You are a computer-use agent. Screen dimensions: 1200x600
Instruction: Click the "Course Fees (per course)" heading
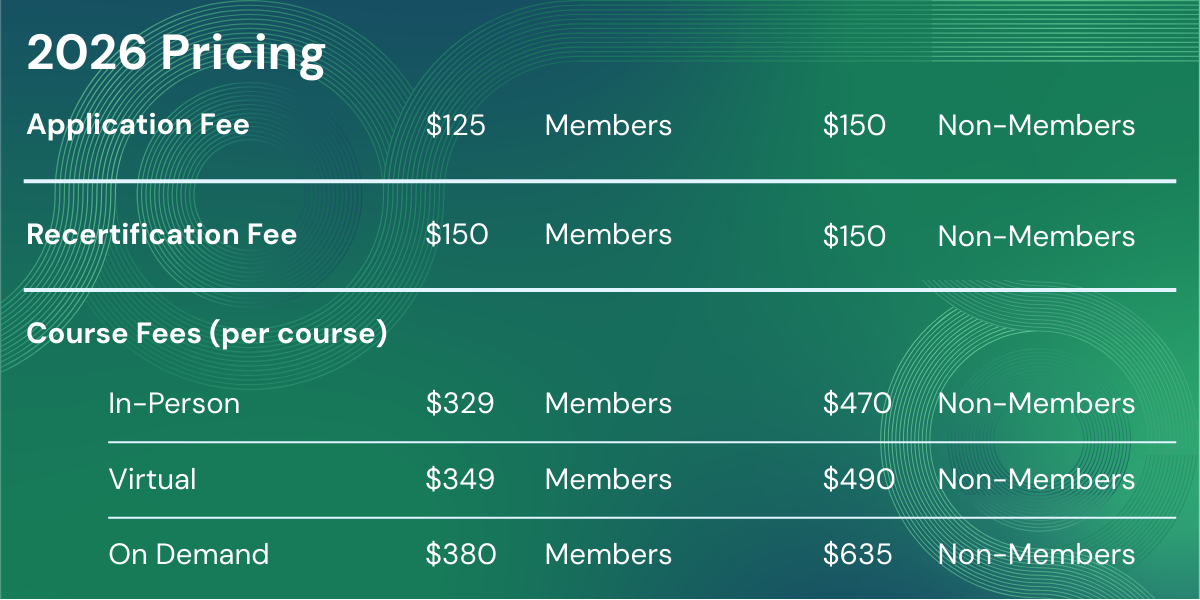pyautogui.click(x=207, y=333)
